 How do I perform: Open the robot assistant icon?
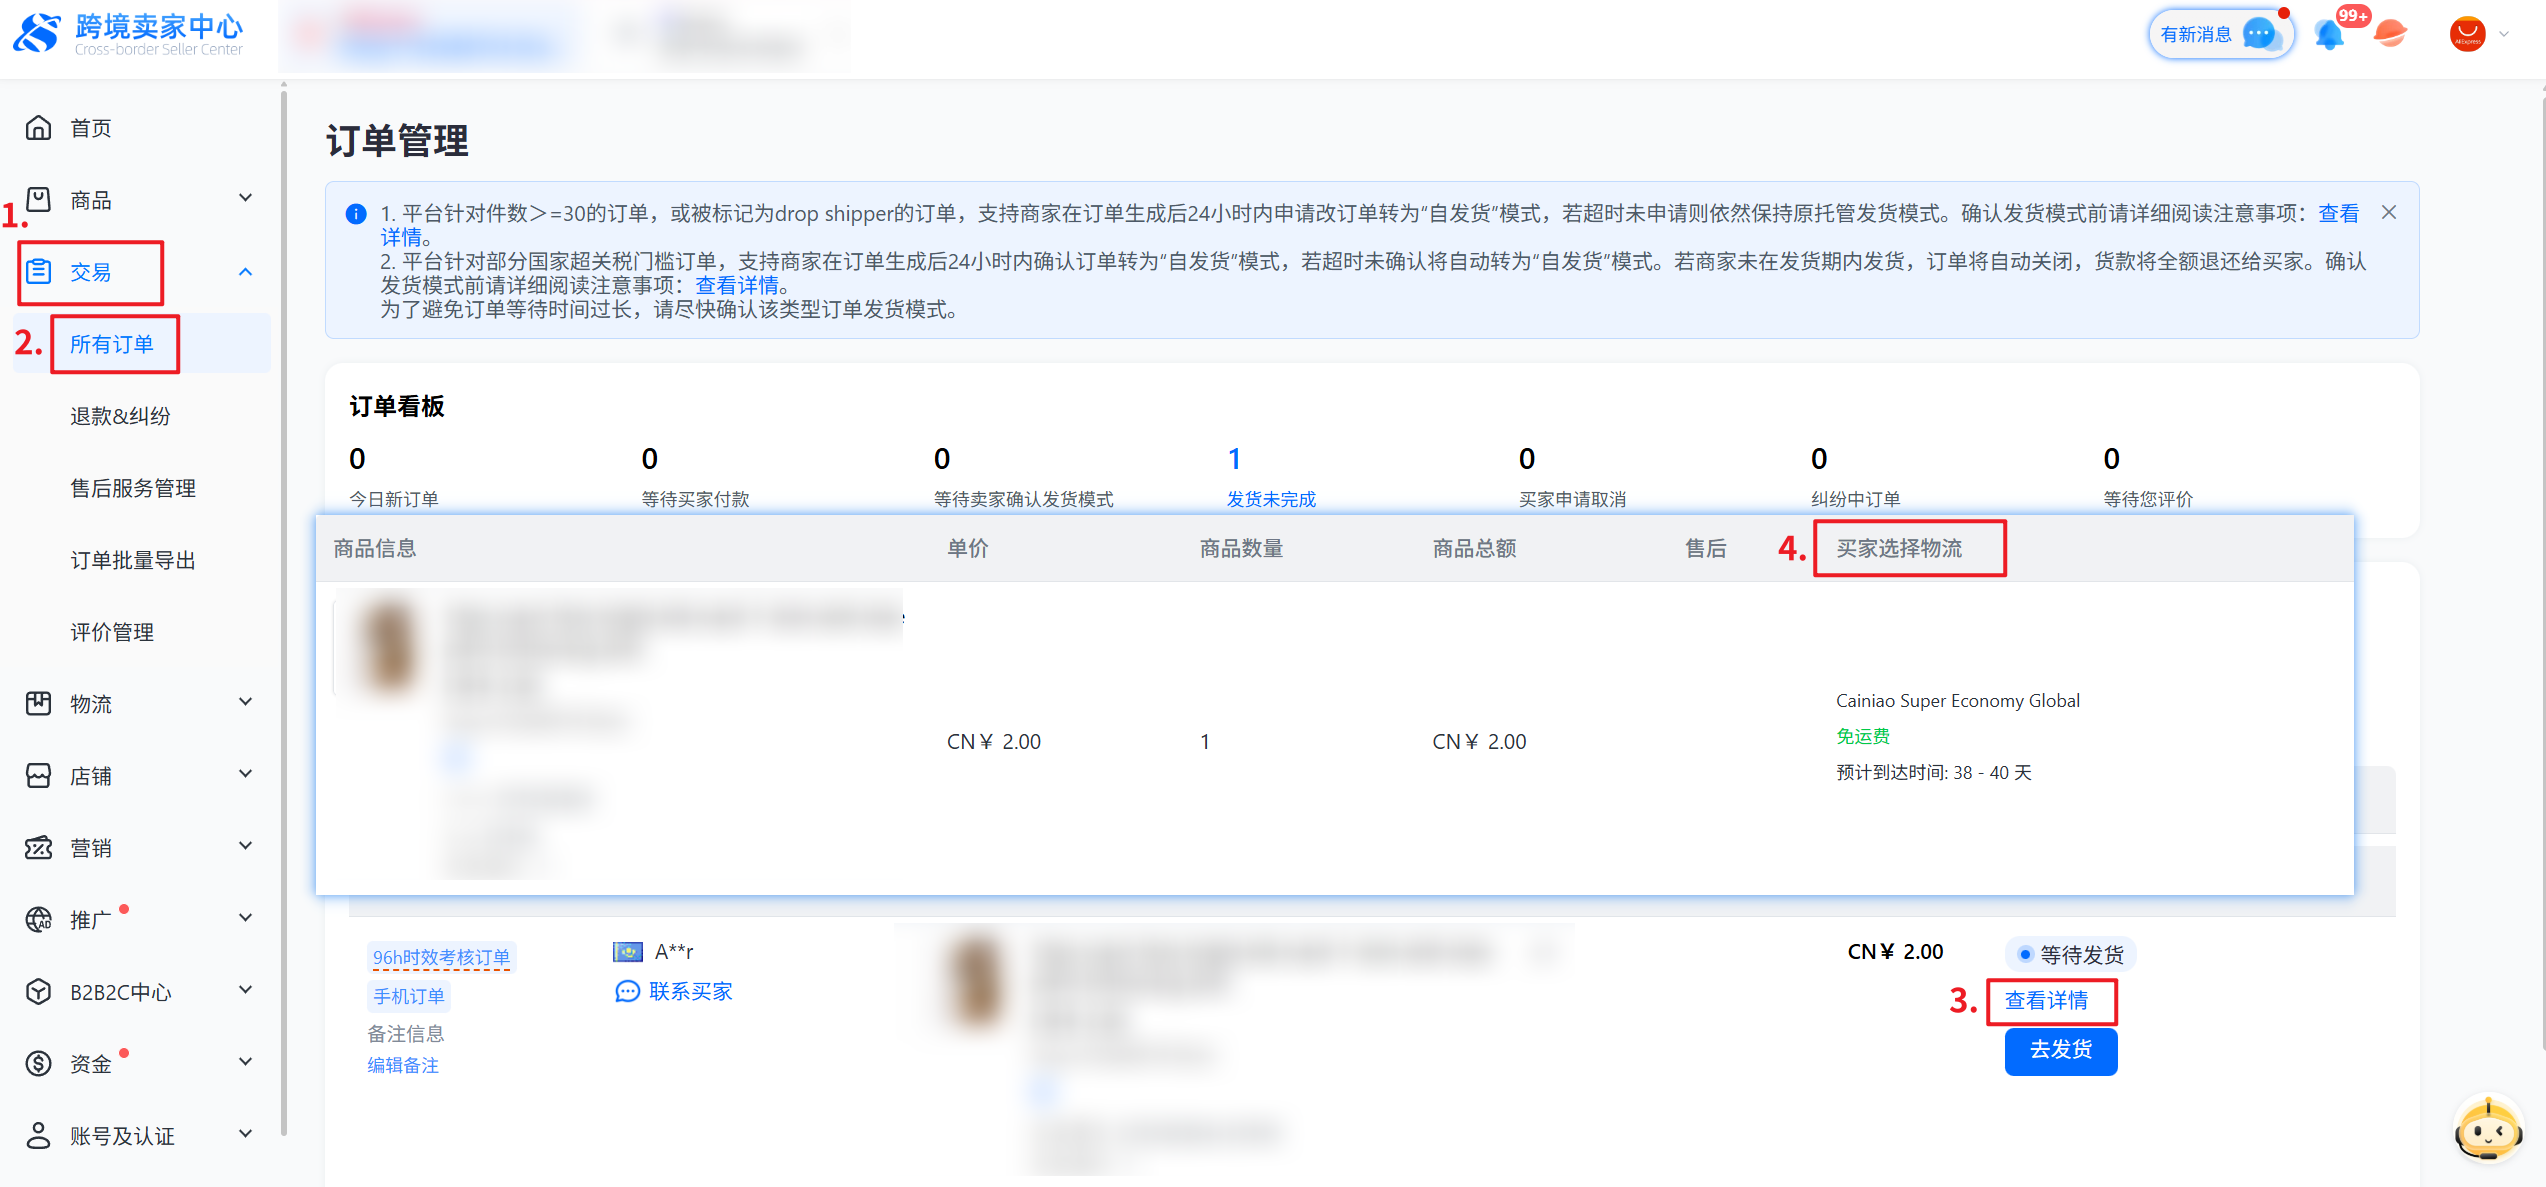click(2488, 1130)
